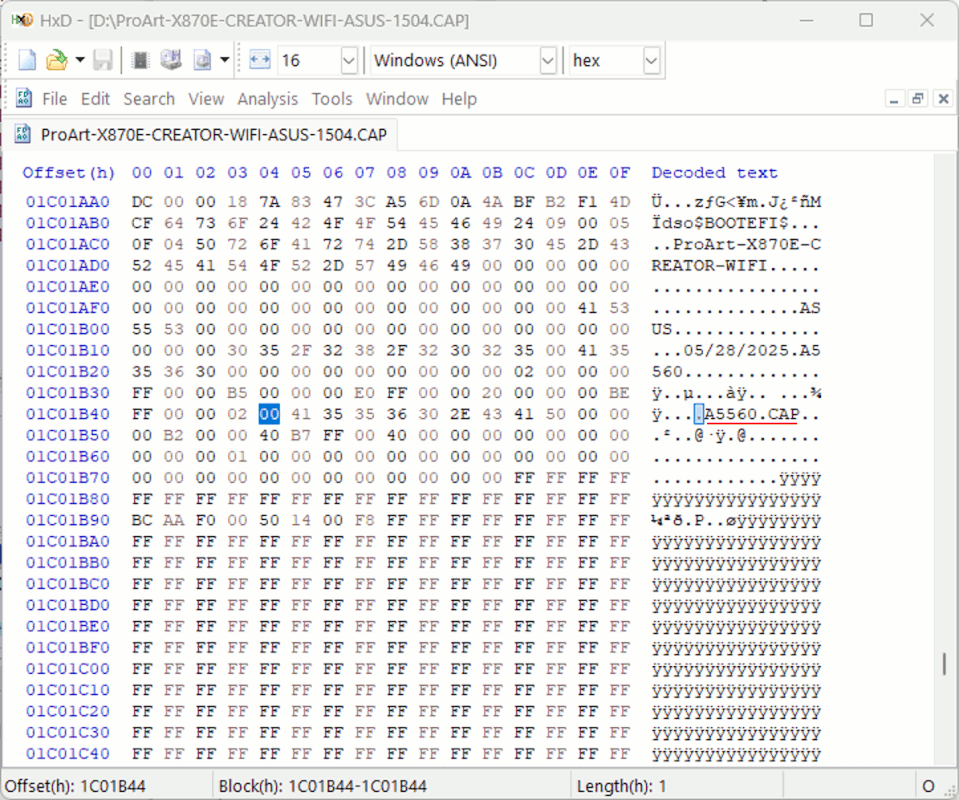Click column header 0F
This screenshot has width=959, height=800.
tap(620, 172)
